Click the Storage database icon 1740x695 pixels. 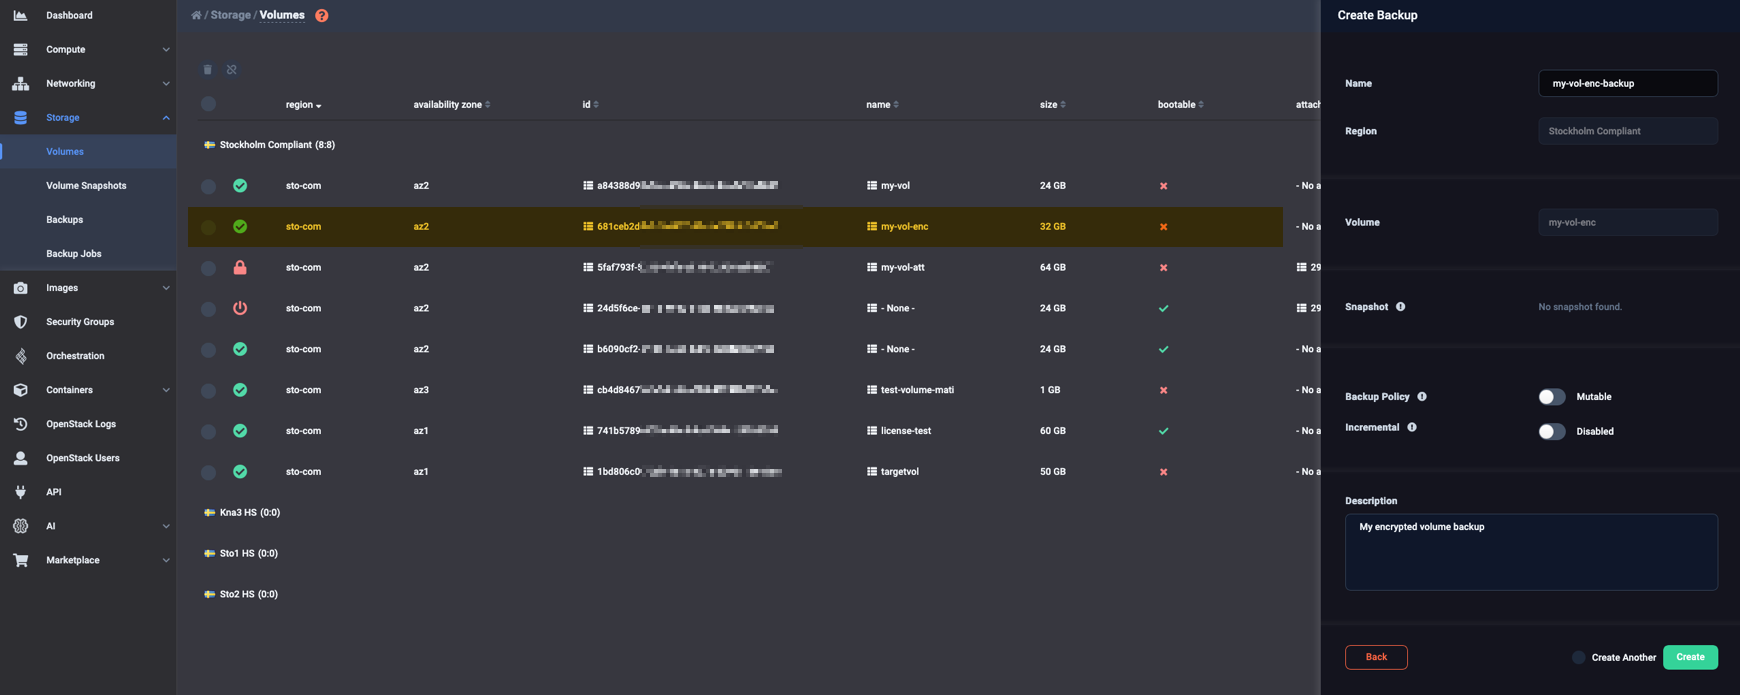[x=20, y=117]
